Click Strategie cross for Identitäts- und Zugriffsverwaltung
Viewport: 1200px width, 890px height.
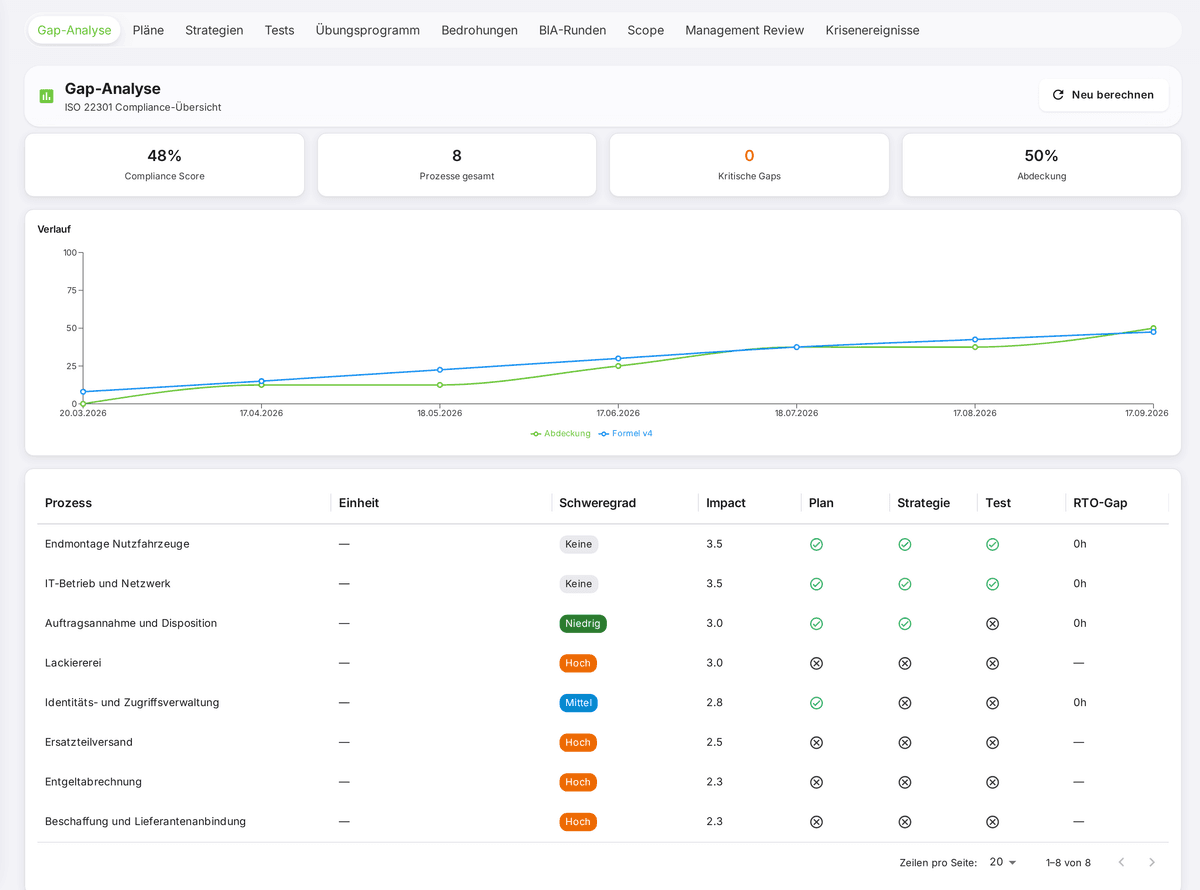904,703
